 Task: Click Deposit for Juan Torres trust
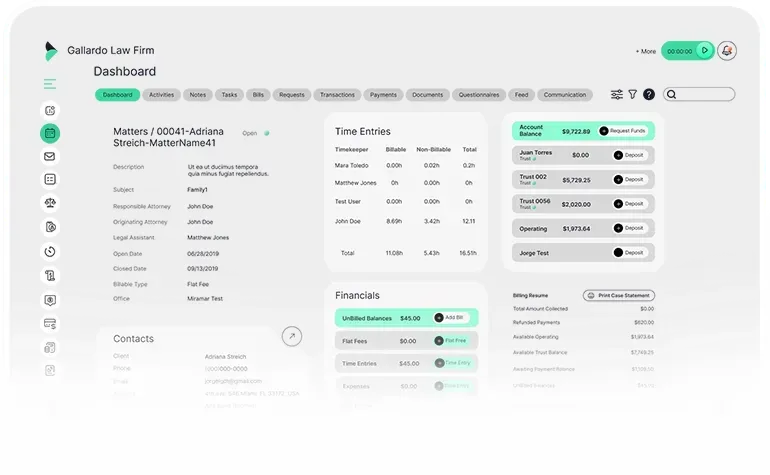tap(629, 155)
